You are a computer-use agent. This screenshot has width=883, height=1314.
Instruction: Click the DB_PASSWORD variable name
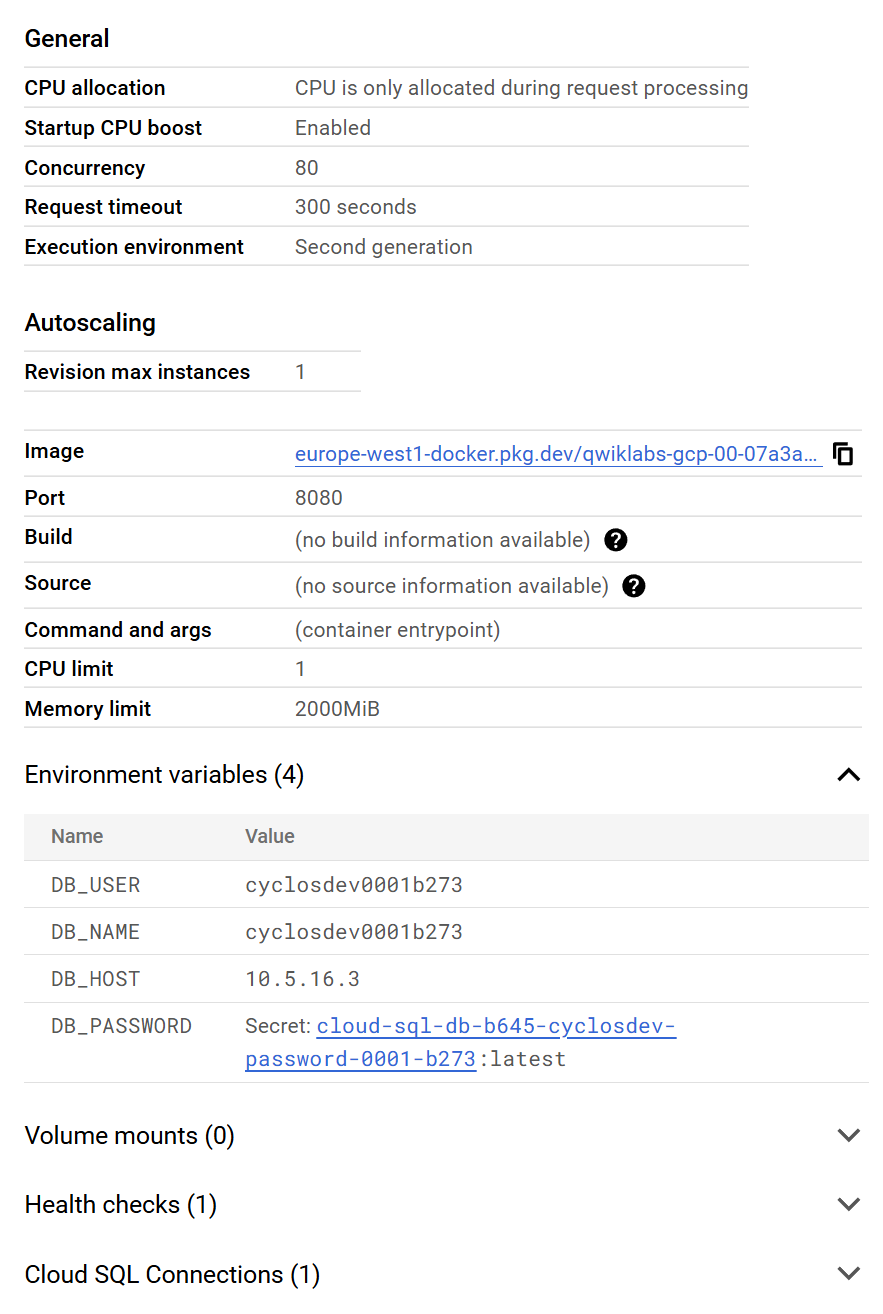(121, 1026)
